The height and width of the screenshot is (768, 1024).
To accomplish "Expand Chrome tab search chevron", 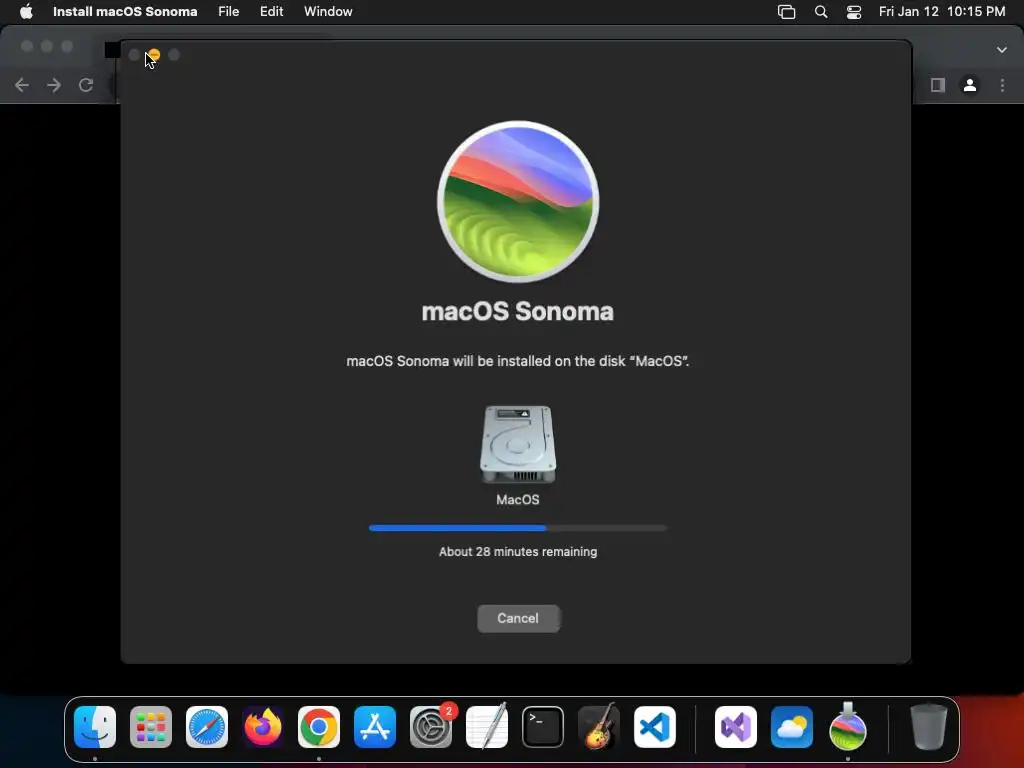I will point(1001,50).
